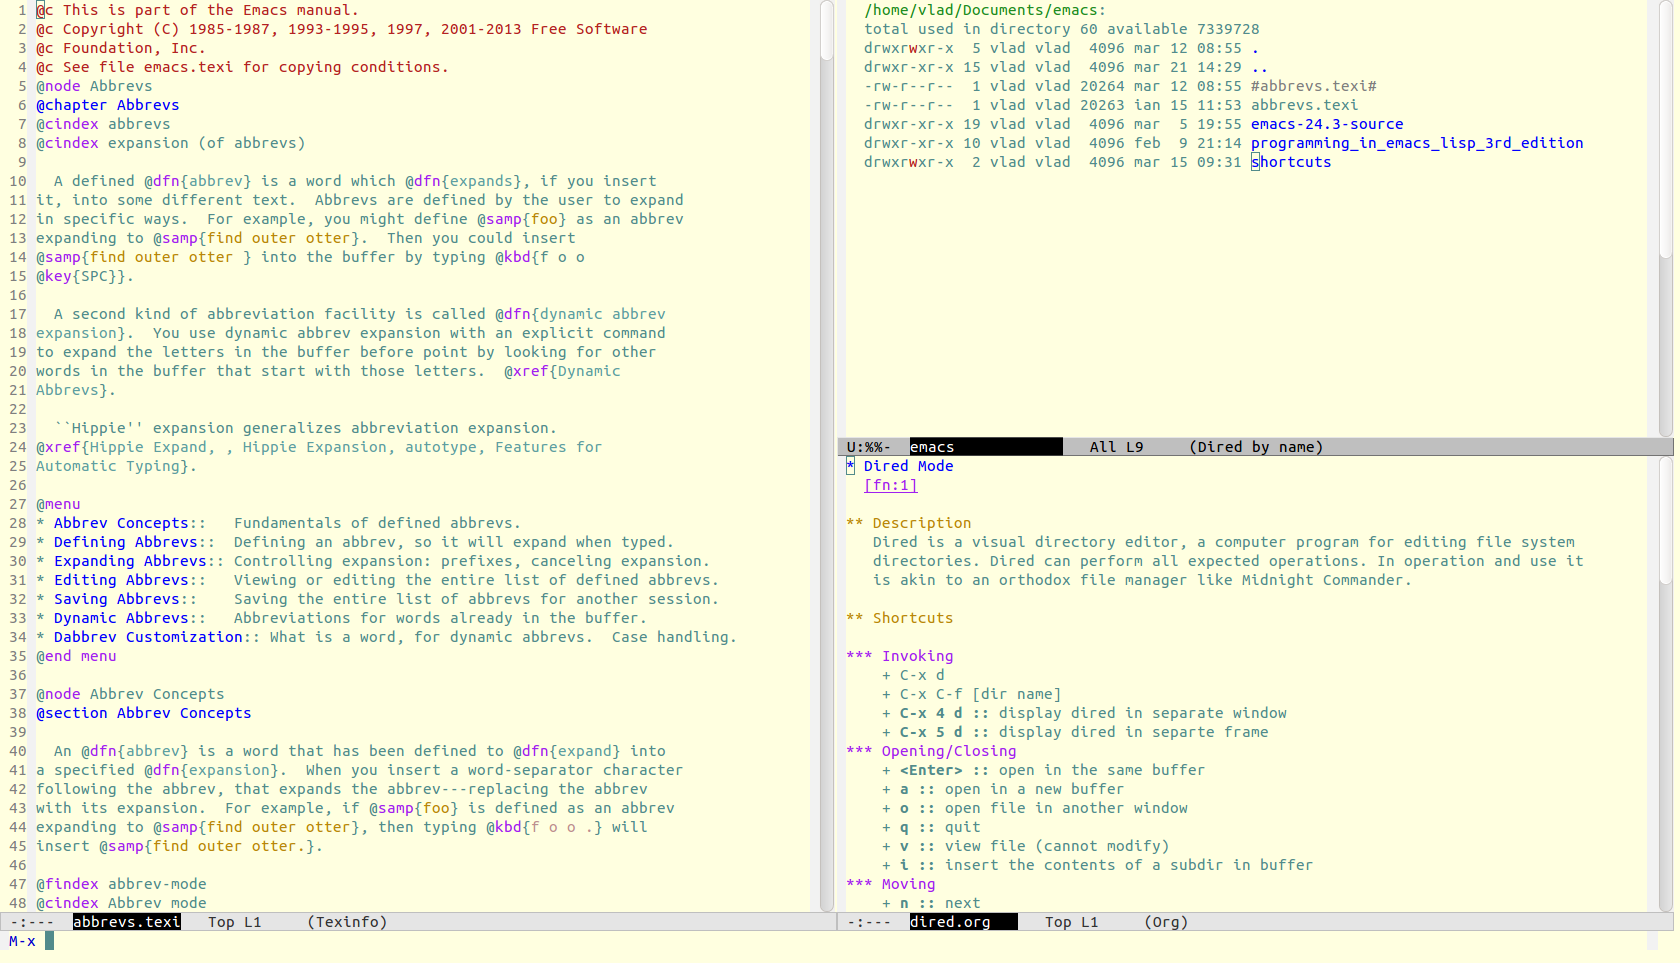Select #abbrevs.texi# autosave file entry

click(x=1313, y=86)
